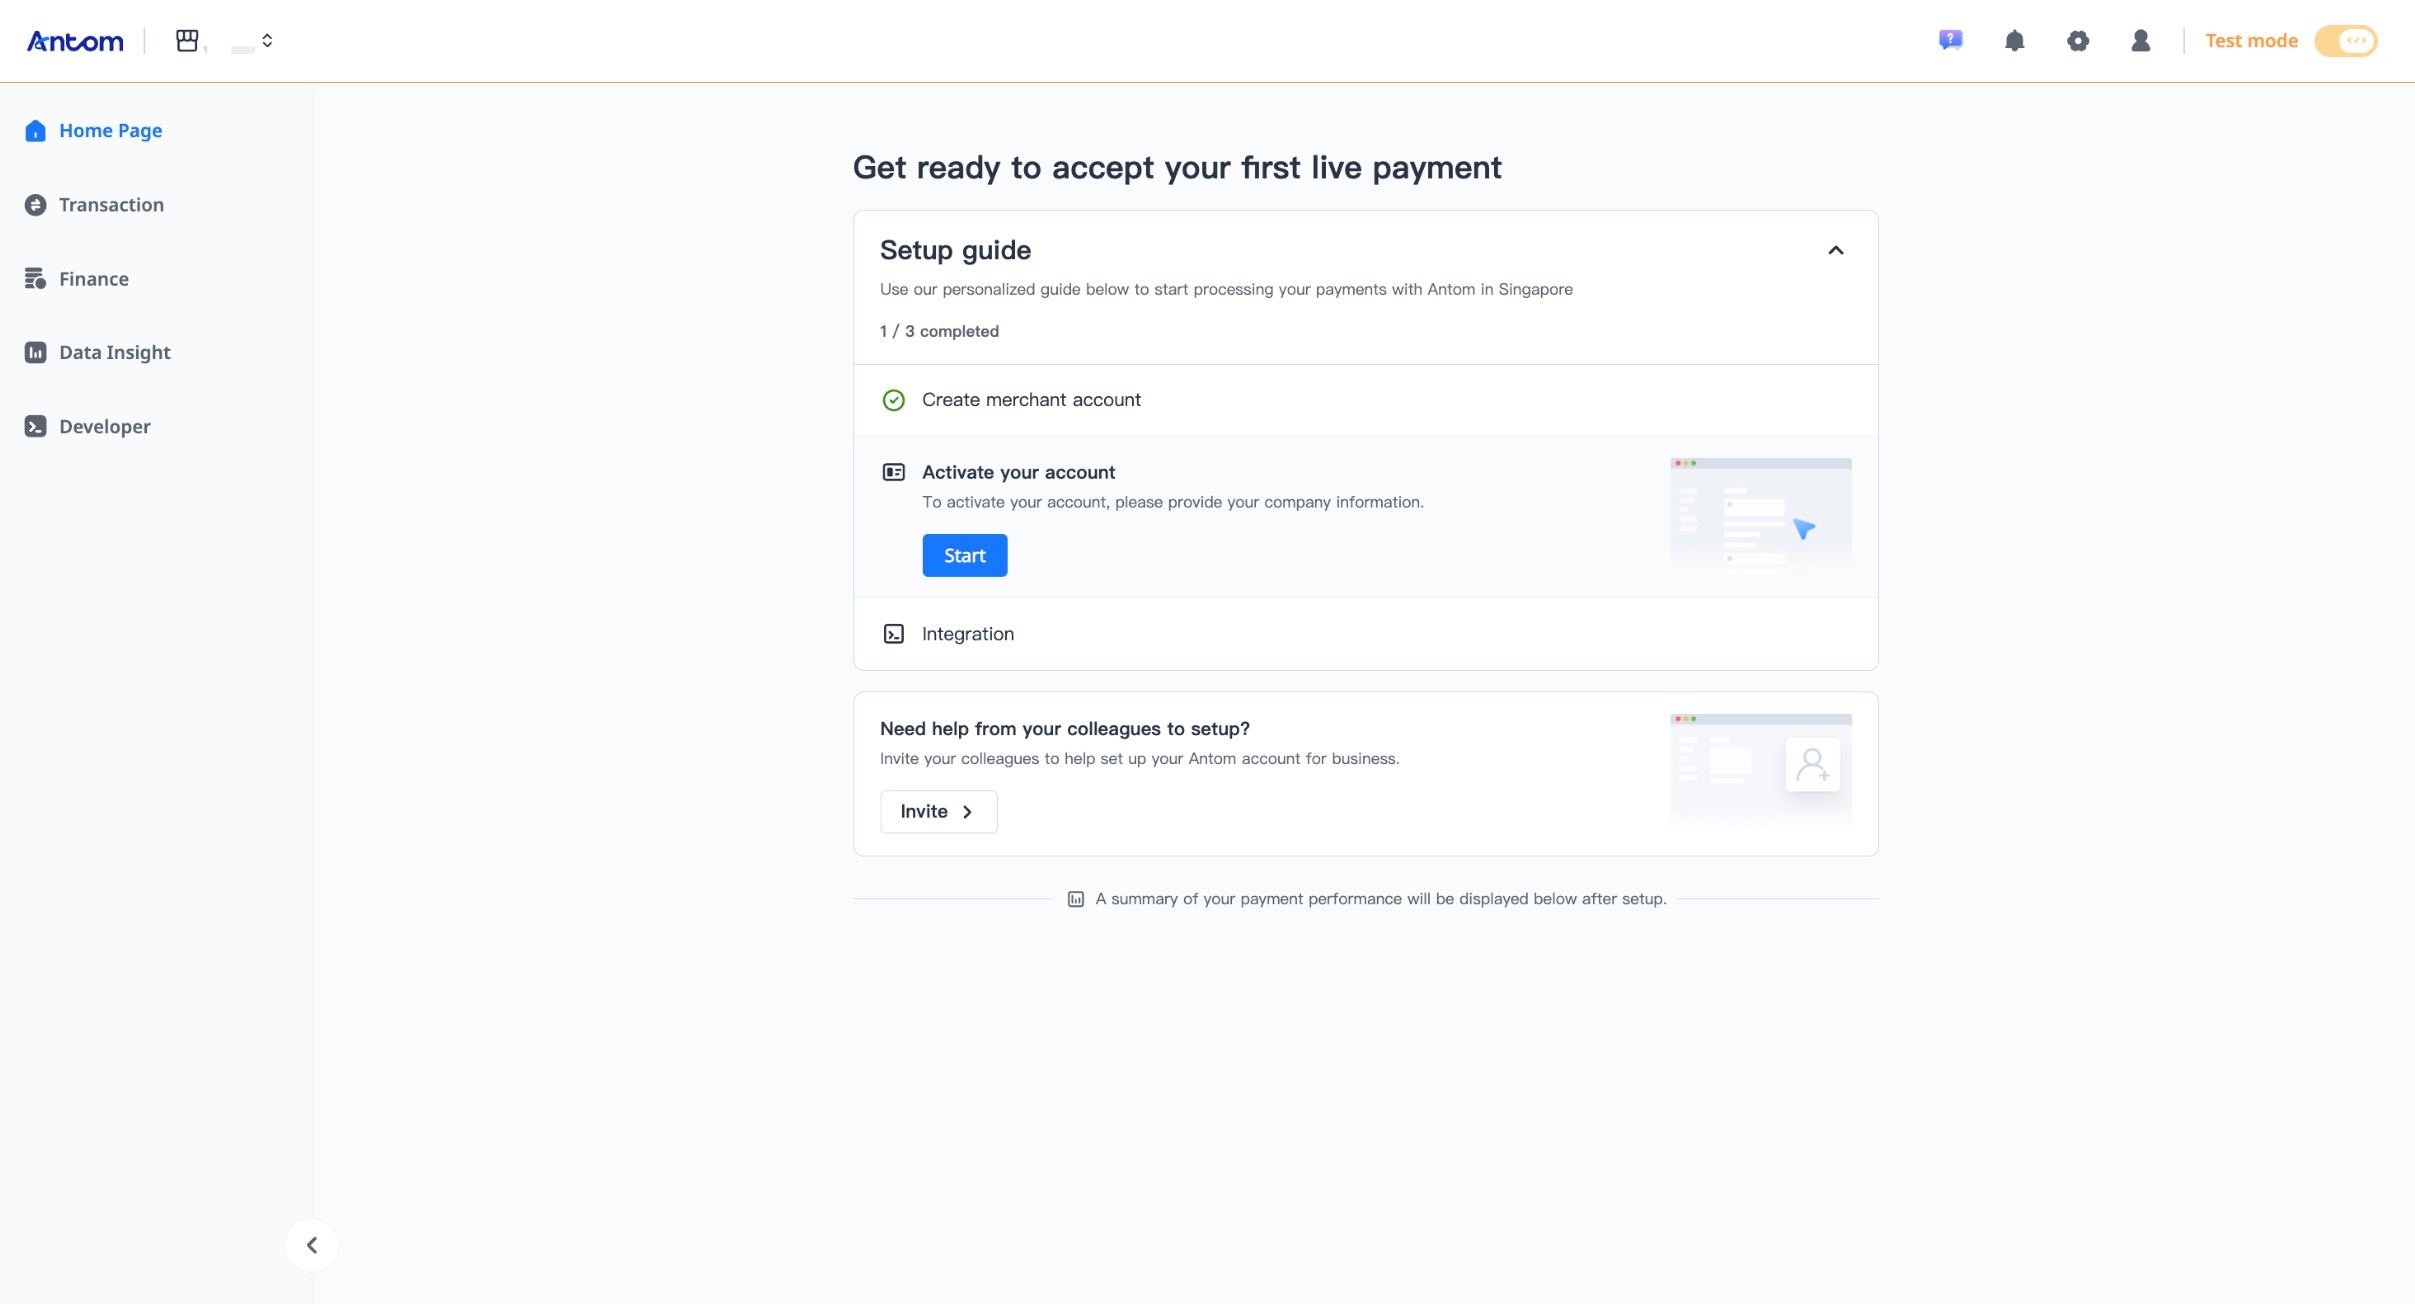
Task: Go to the Finance section
Action: [x=93, y=279]
